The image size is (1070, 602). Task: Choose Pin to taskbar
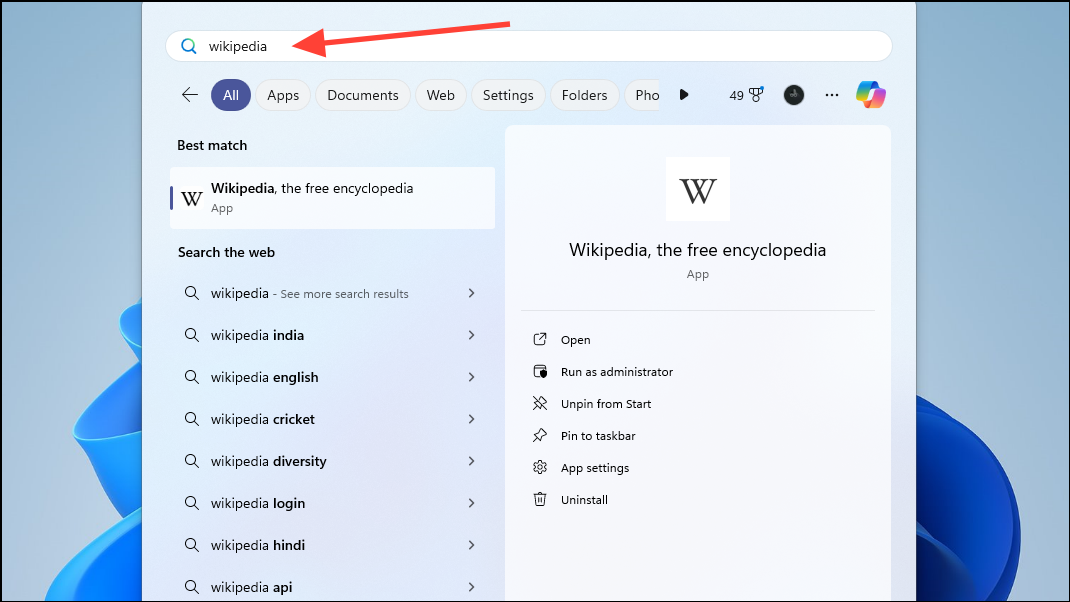click(x=598, y=435)
